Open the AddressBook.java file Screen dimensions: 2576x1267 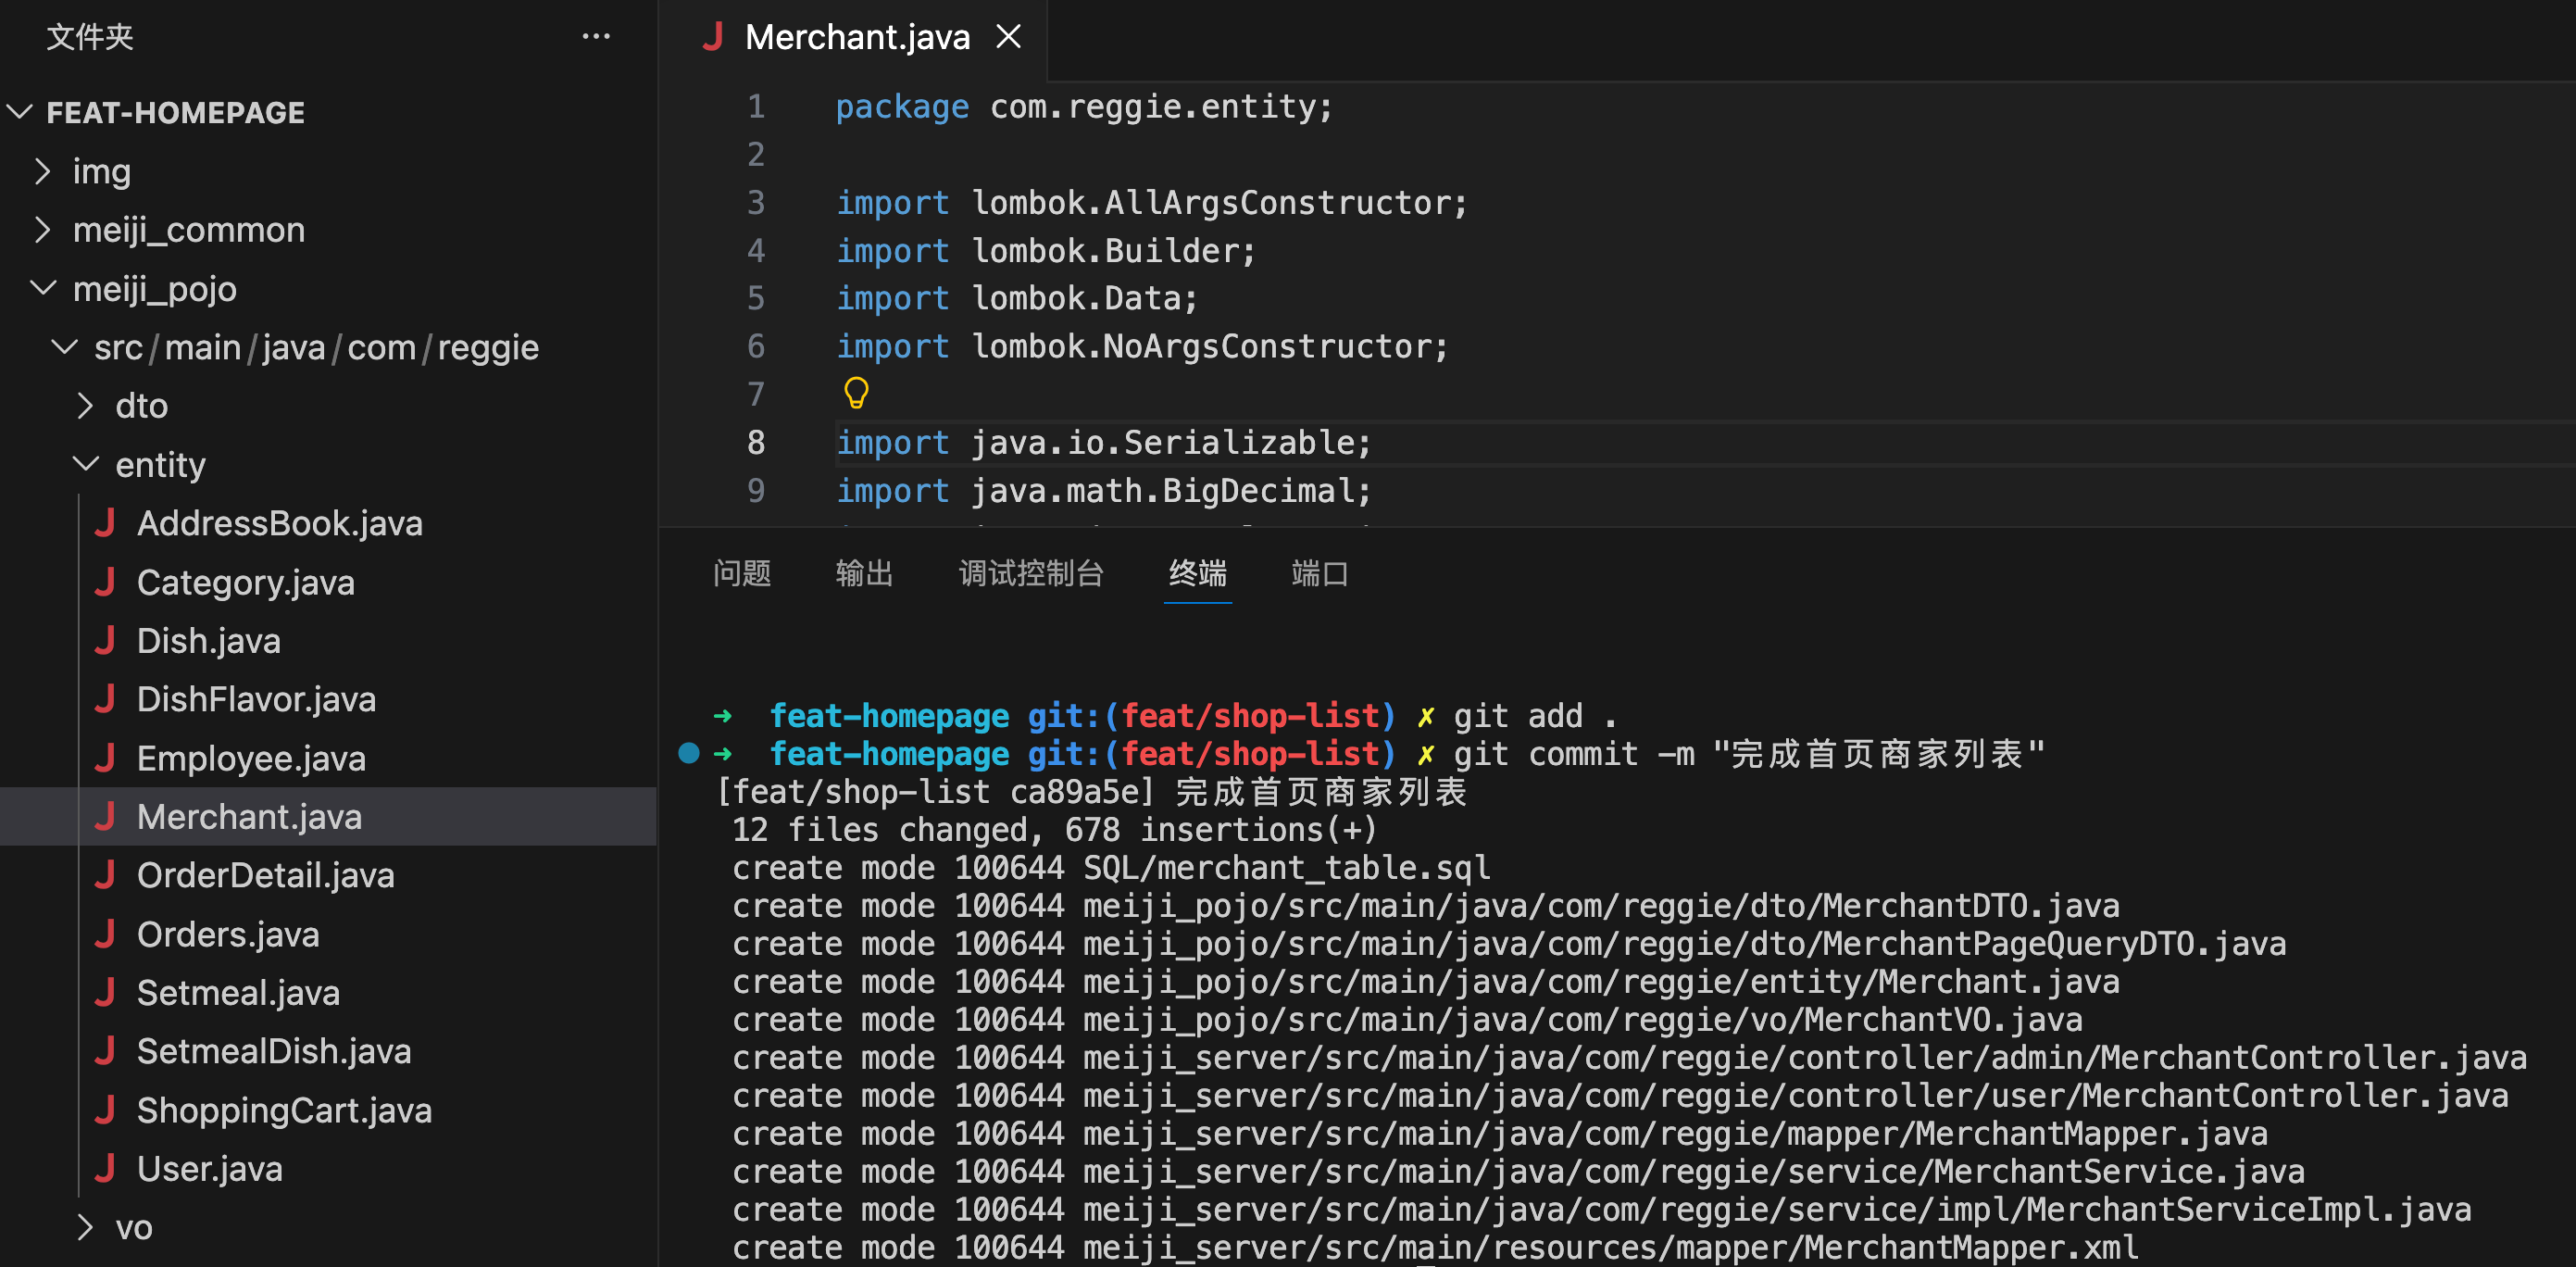pos(279,523)
